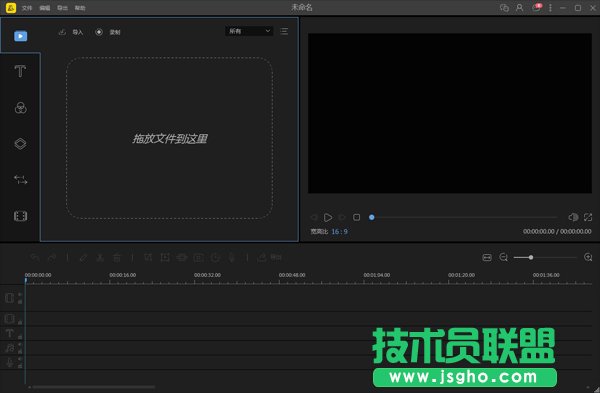This screenshot has width=600, height=393.
Task: Zoom in the timeline with plus magnifier
Action: 588,258
